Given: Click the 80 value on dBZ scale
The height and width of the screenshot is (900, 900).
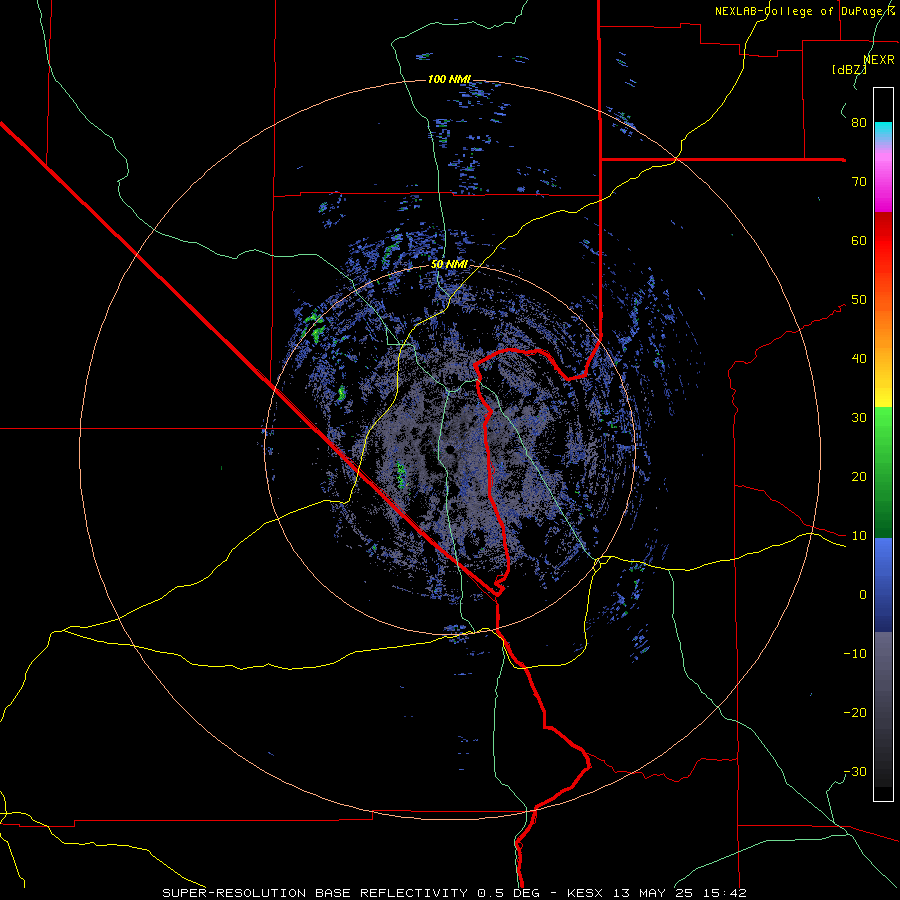Looking at the screenshot, I should point(859,123).
